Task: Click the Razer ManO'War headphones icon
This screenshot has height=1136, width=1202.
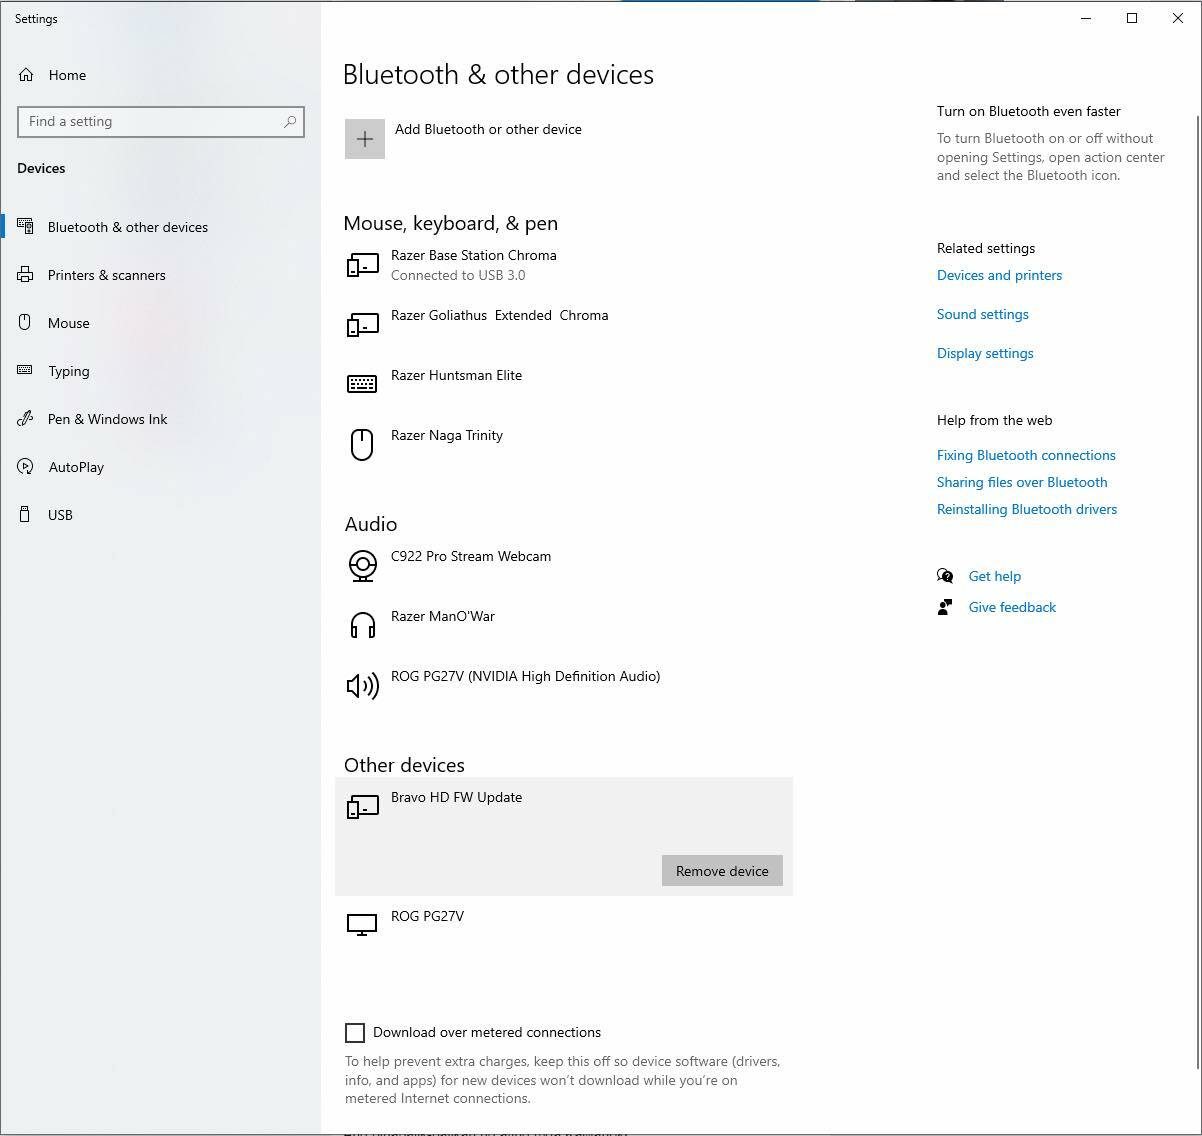Action: coord(362,626)
